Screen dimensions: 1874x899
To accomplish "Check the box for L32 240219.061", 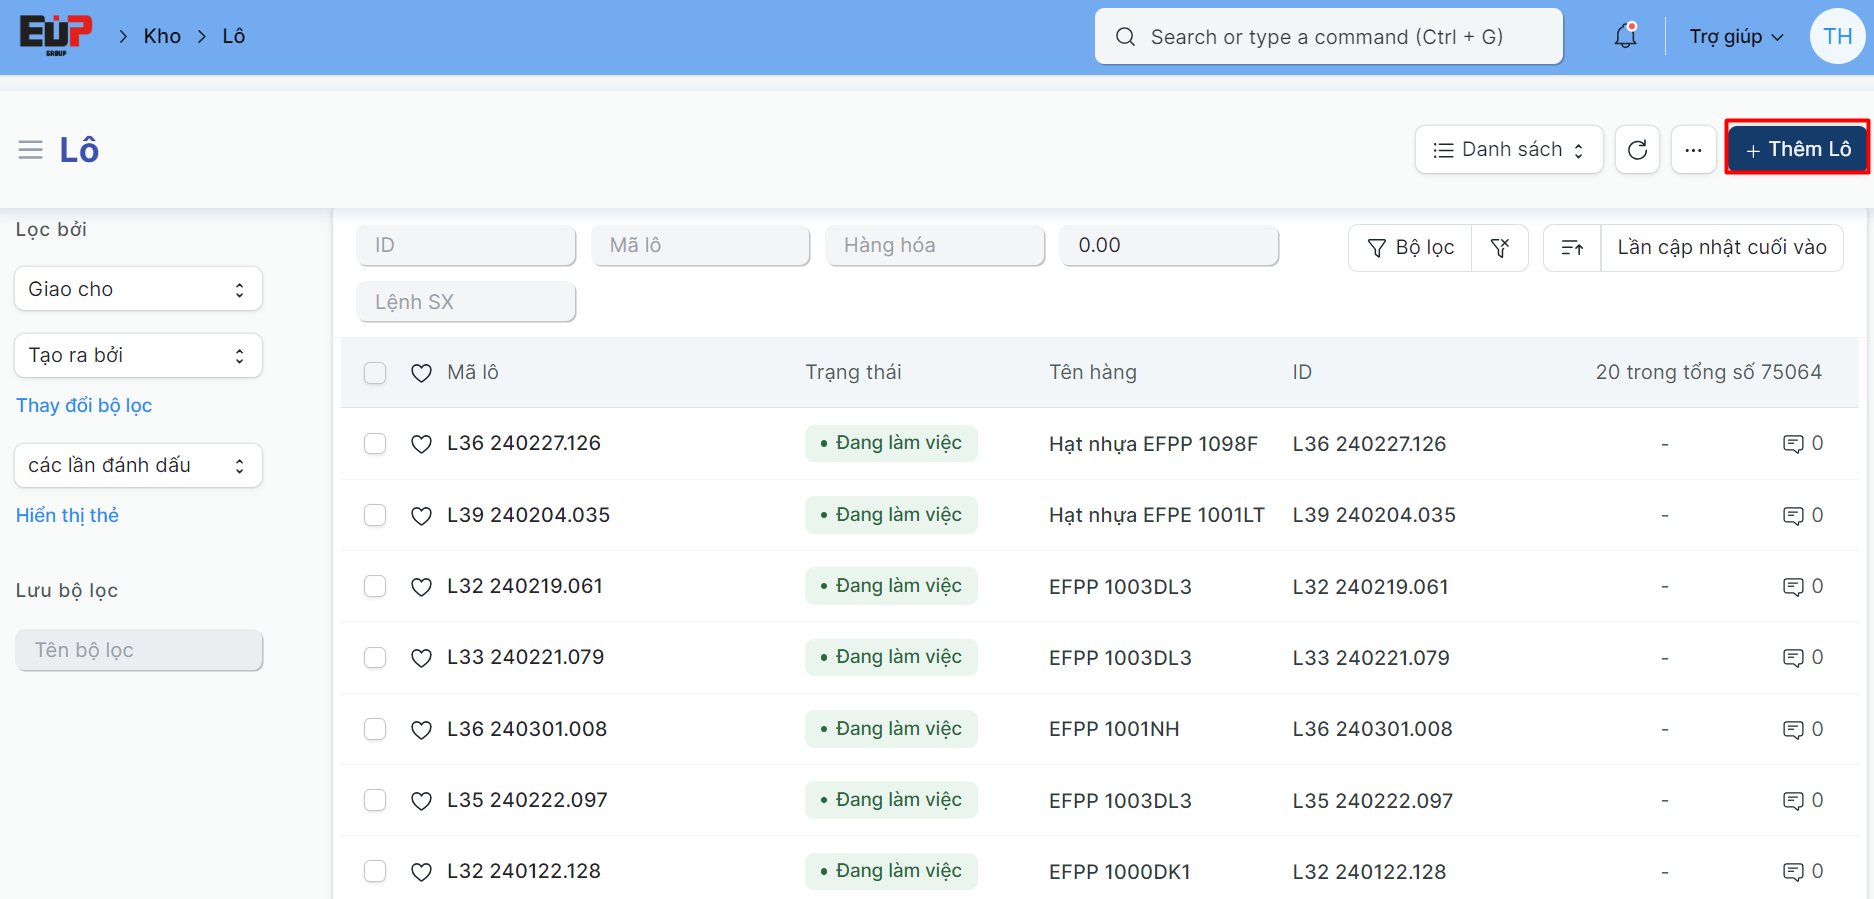I will (375, 586).
